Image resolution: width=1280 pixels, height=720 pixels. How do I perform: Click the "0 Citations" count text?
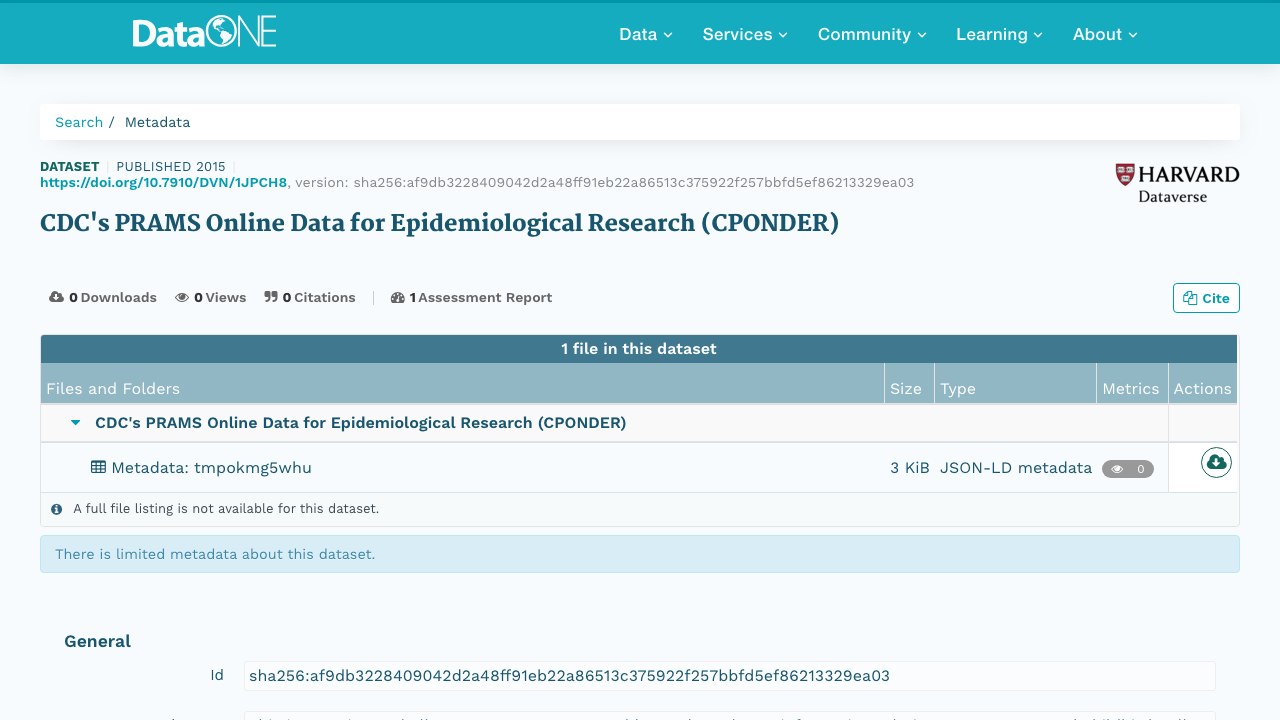point(319,297)
